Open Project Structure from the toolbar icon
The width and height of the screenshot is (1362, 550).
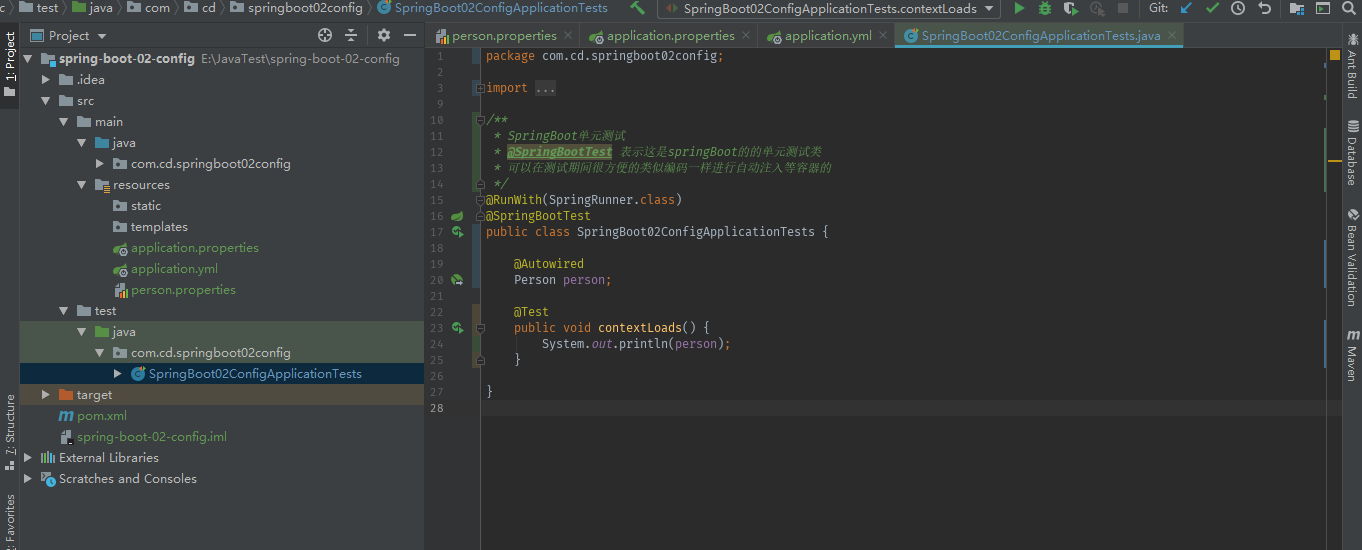[1297, 8]
